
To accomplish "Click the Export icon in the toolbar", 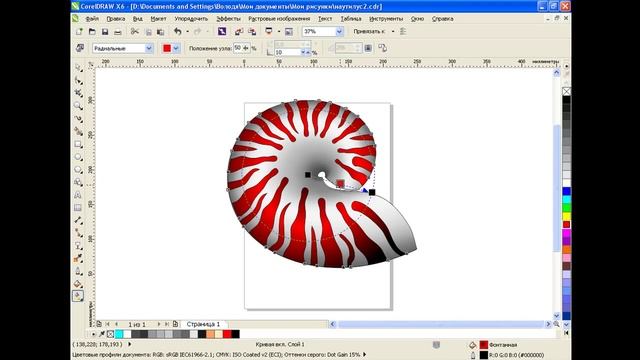I will (x=252, y=31).
